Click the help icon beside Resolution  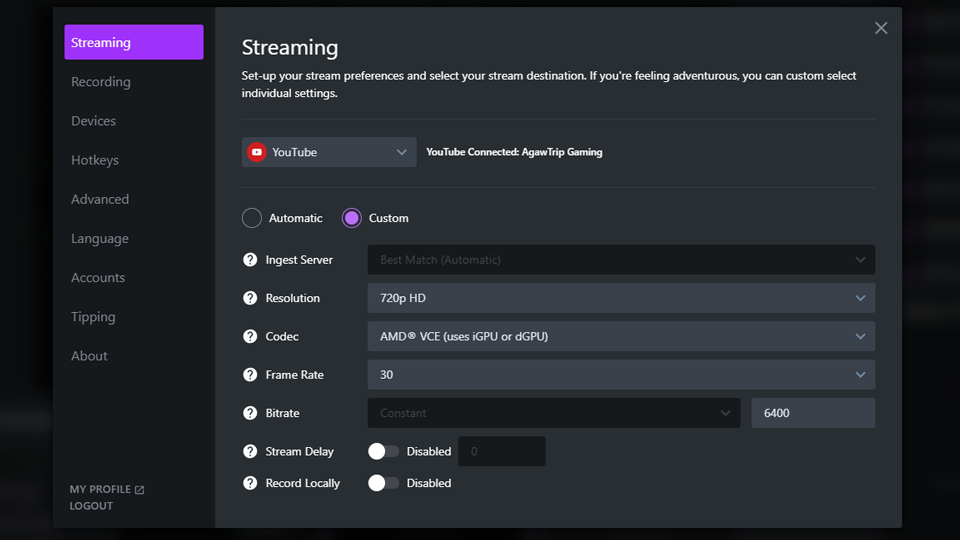click(250, 298)
